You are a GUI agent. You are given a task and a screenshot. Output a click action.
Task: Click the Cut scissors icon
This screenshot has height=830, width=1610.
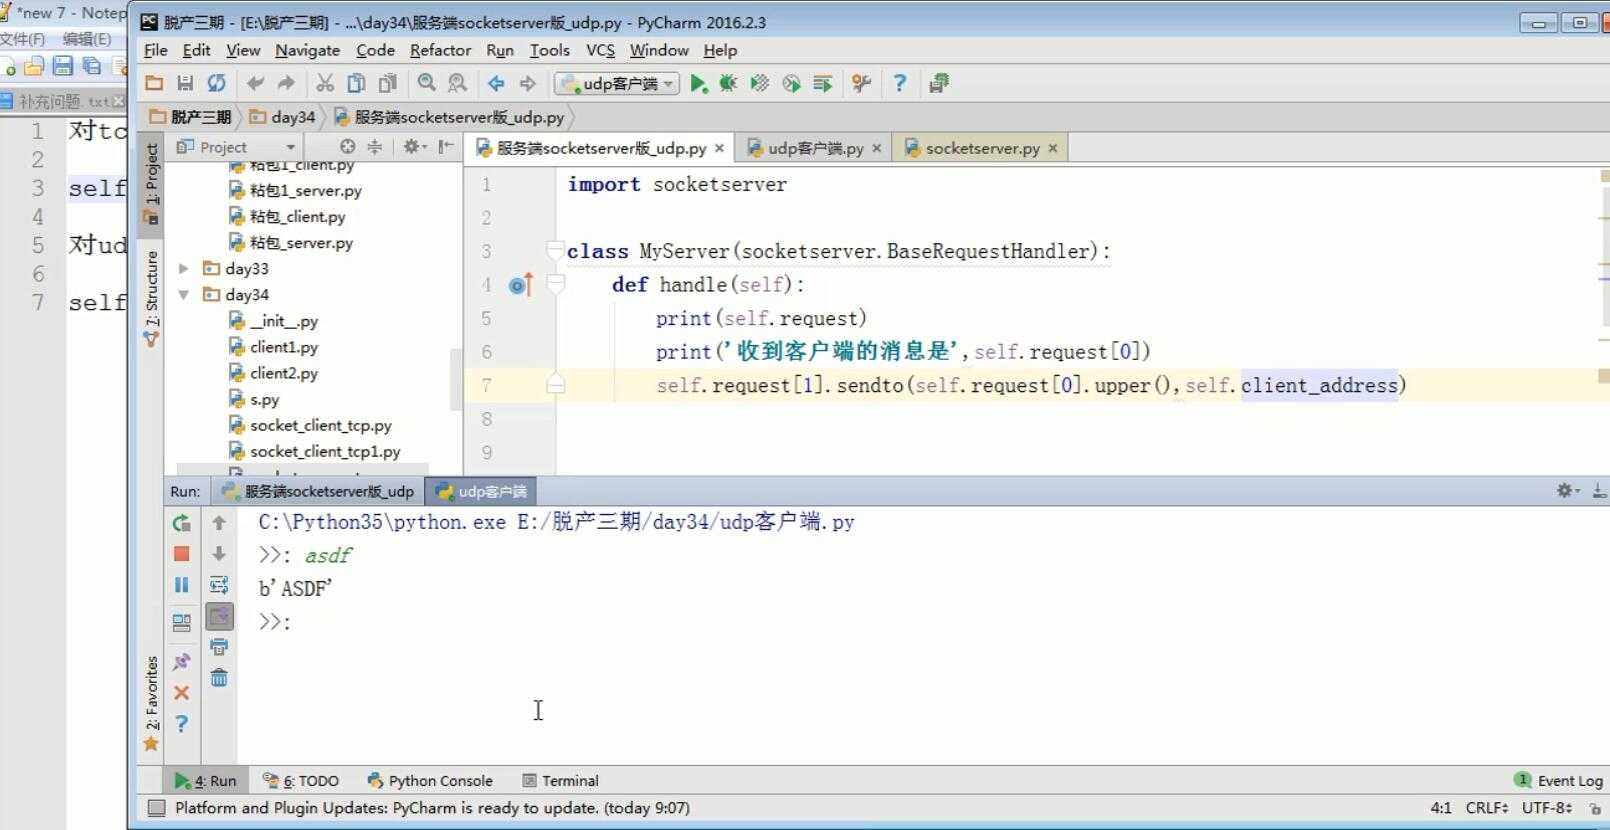pos(325,83)
